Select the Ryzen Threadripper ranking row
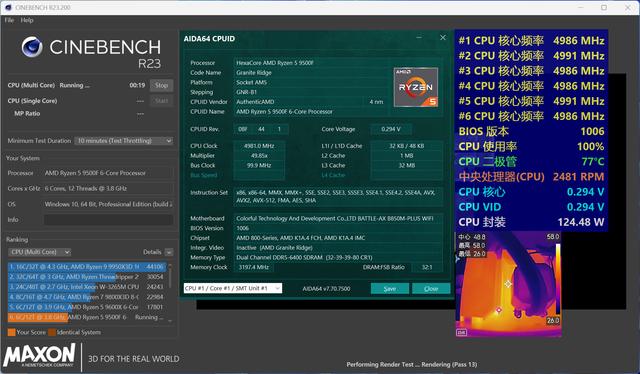Image resolution: width=640 pixels, height=374 pixels. (87, 276)
